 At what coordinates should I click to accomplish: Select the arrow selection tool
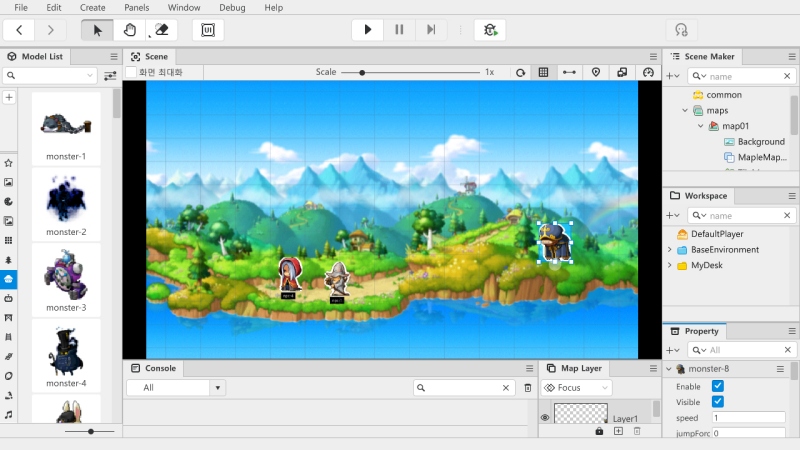pyautogui.click(x=97, y=30)
